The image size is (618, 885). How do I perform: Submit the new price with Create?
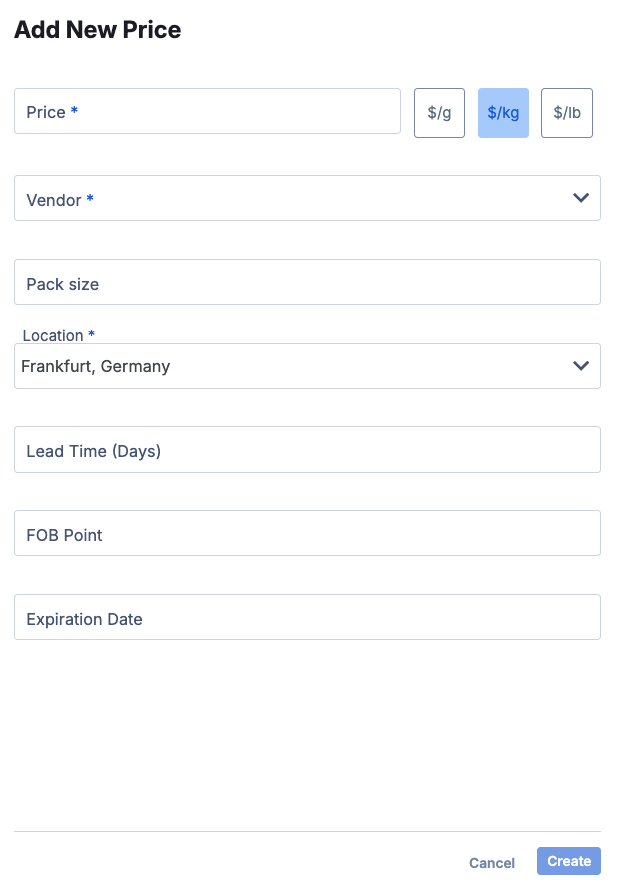568,861
